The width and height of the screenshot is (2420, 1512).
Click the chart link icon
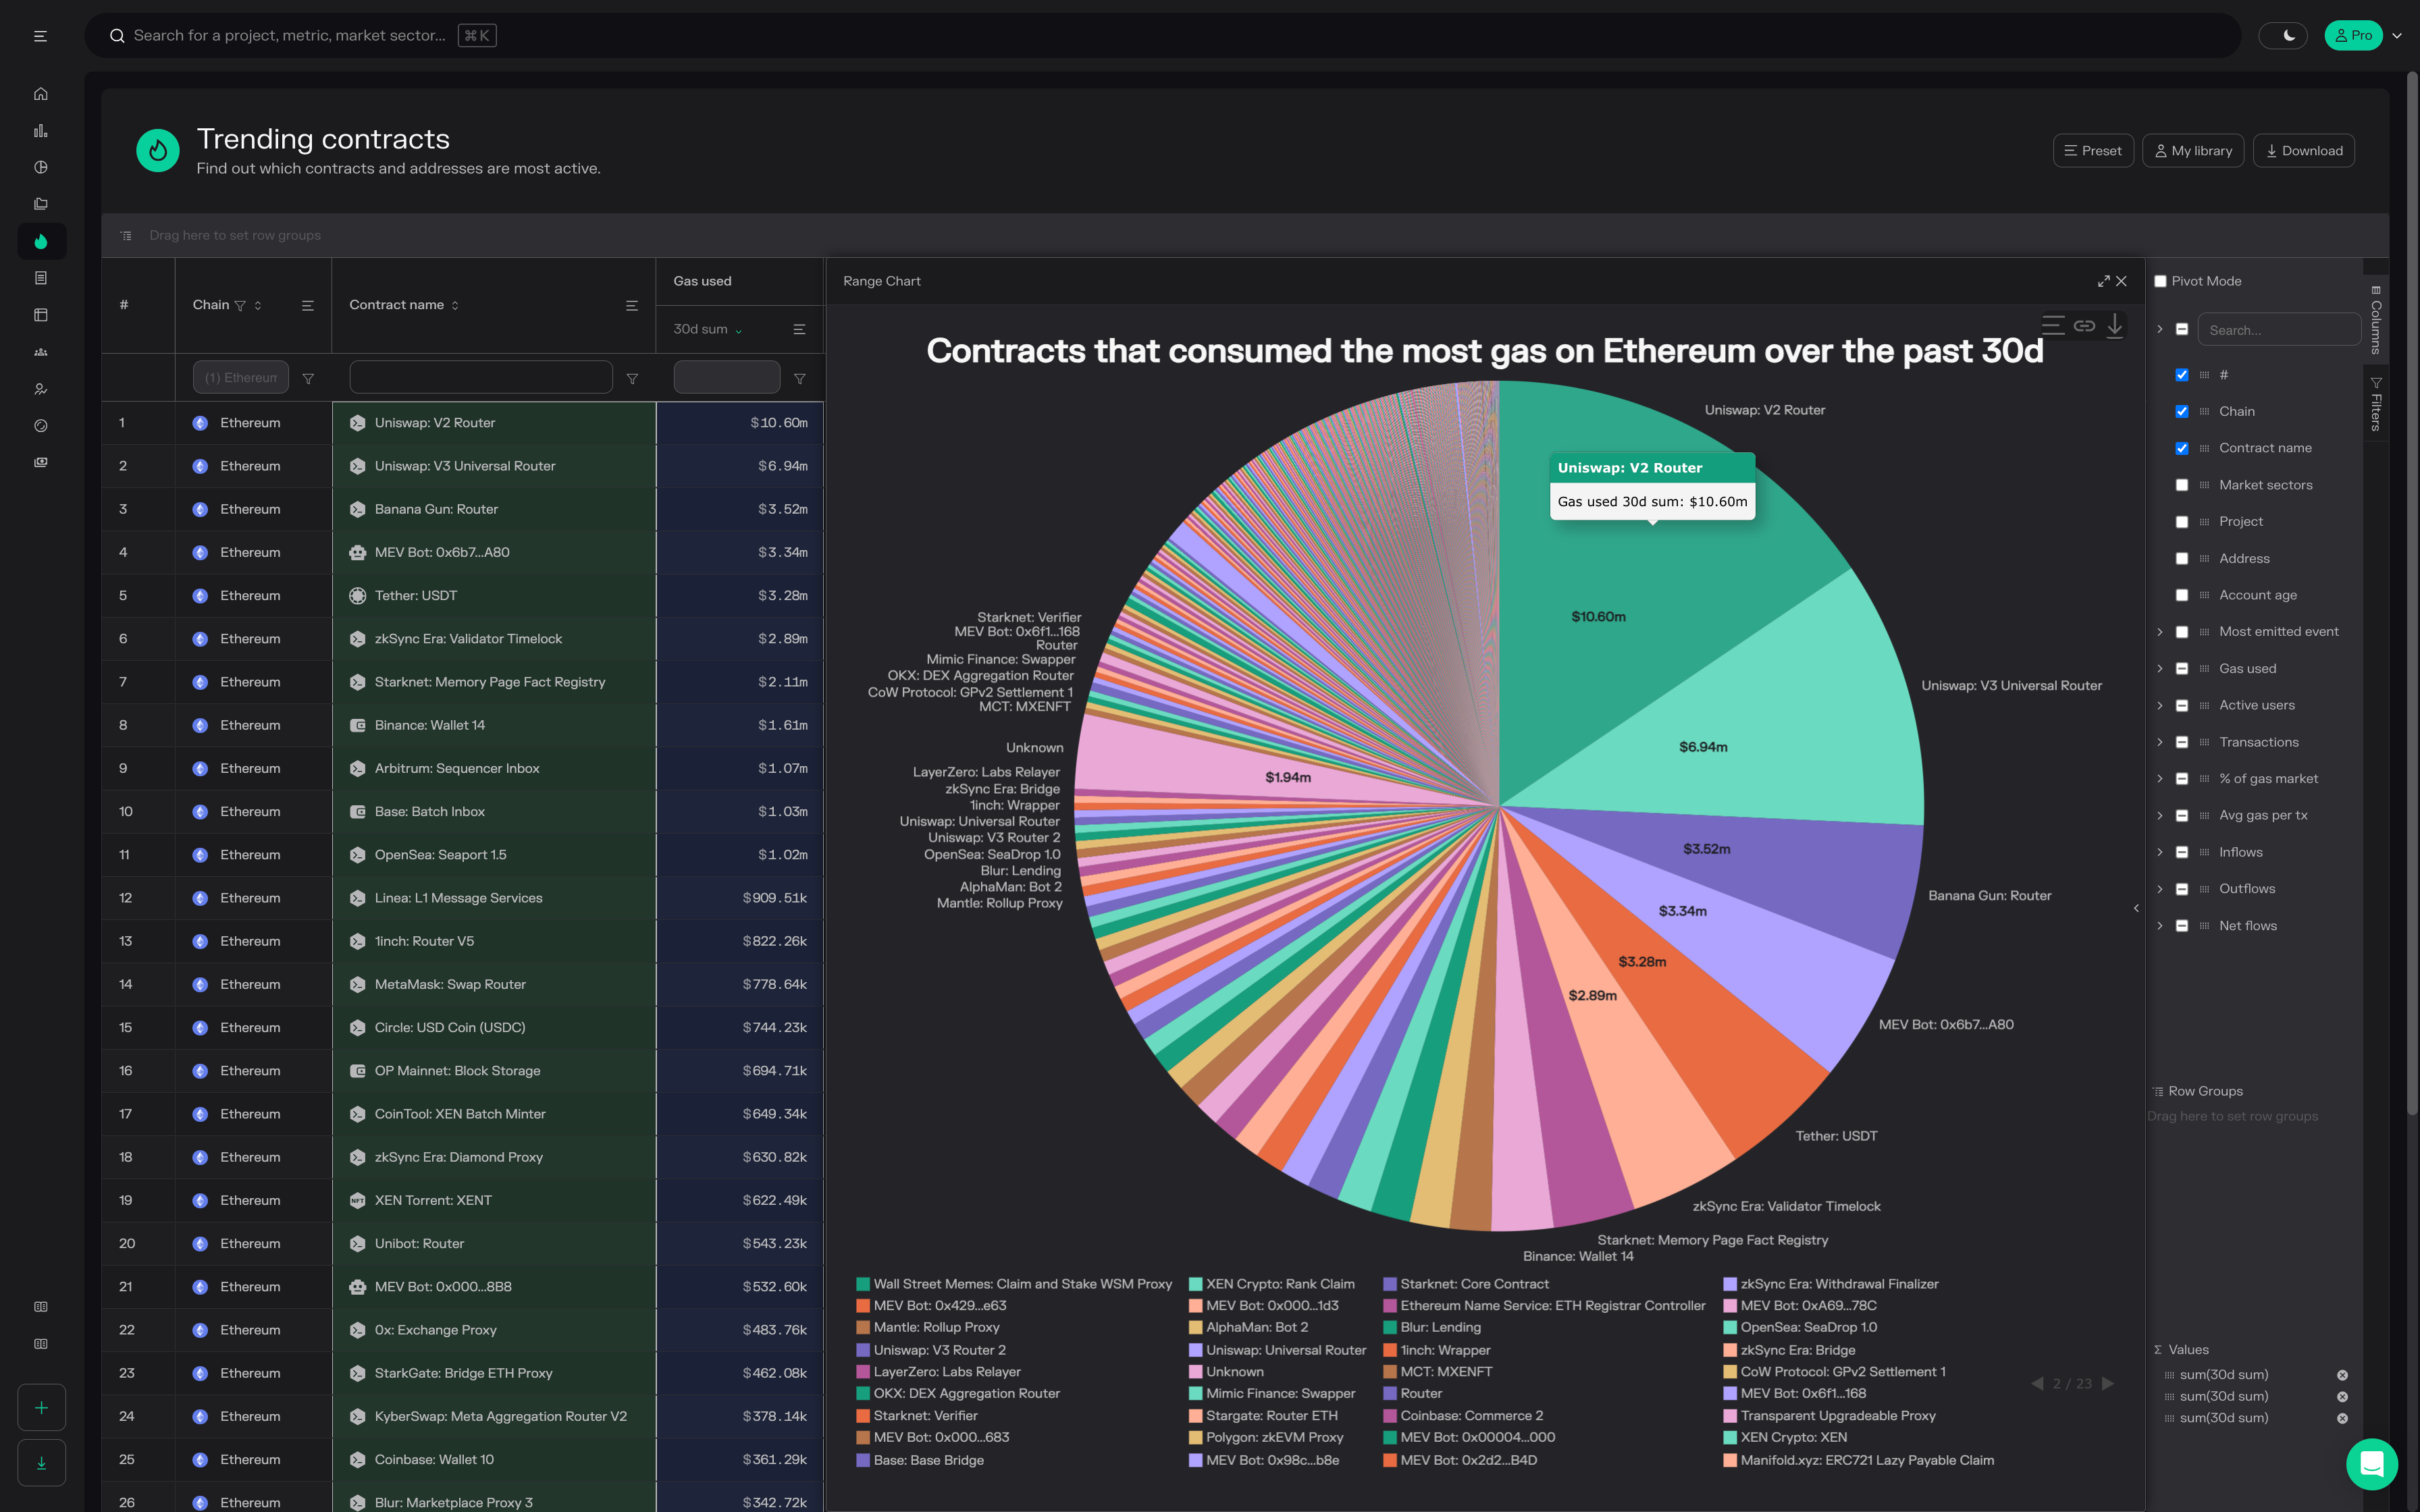(2084, 326)
